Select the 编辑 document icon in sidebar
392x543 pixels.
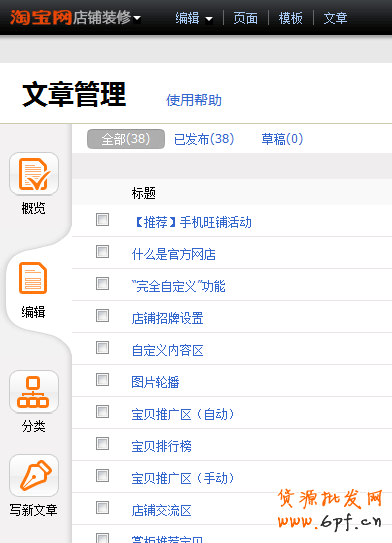(x=33, y=278)
